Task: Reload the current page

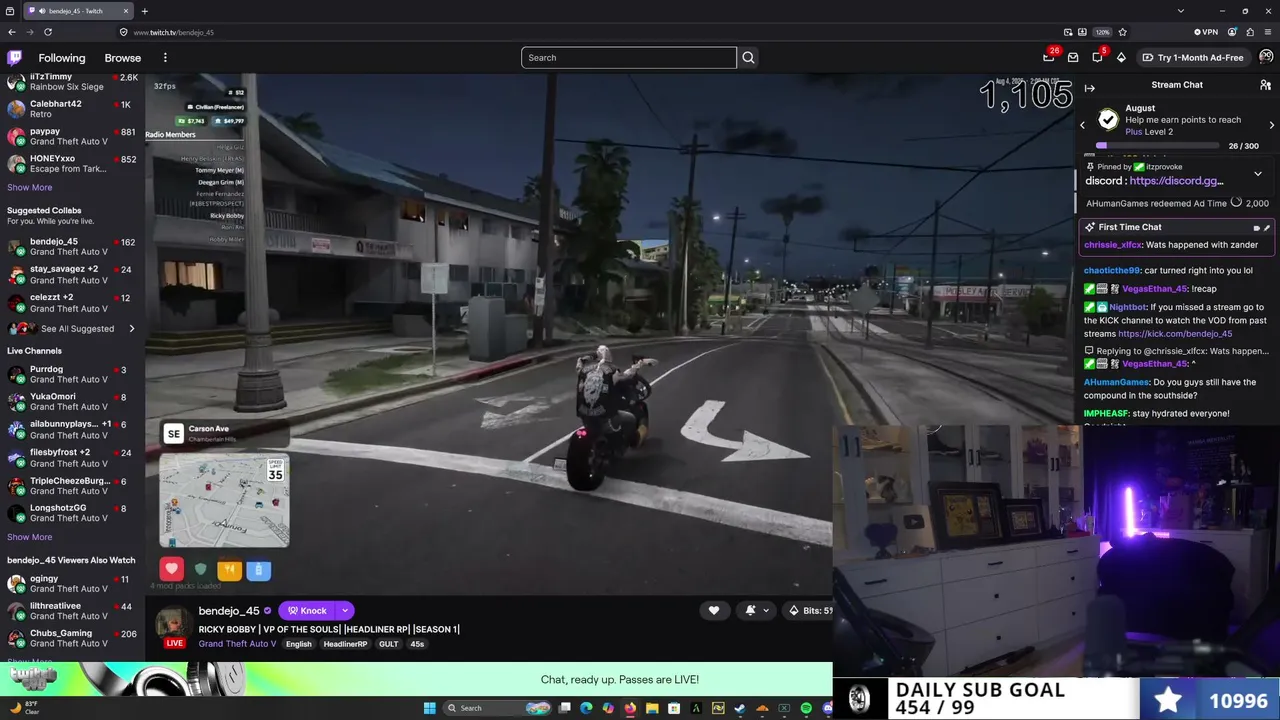Action: [x=48, y=32]
